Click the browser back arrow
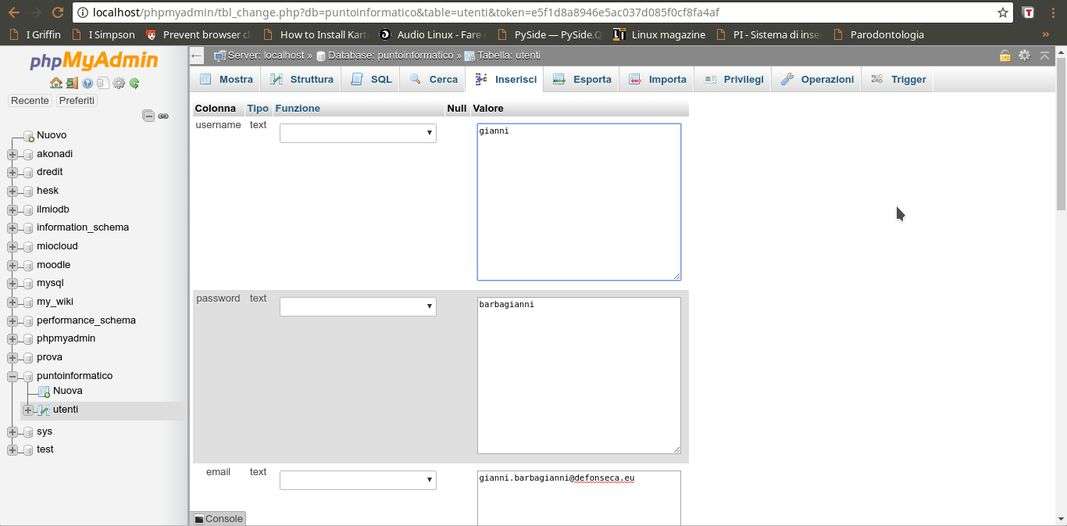 coord(14,12)
